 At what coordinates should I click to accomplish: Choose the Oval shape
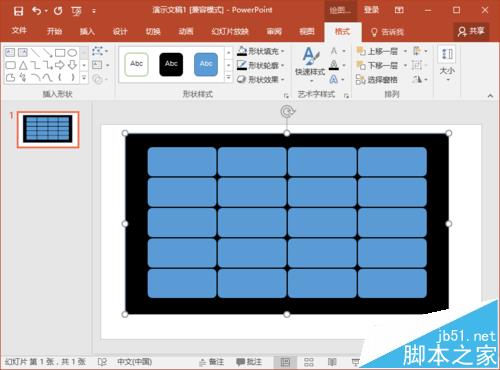point(72,53)
